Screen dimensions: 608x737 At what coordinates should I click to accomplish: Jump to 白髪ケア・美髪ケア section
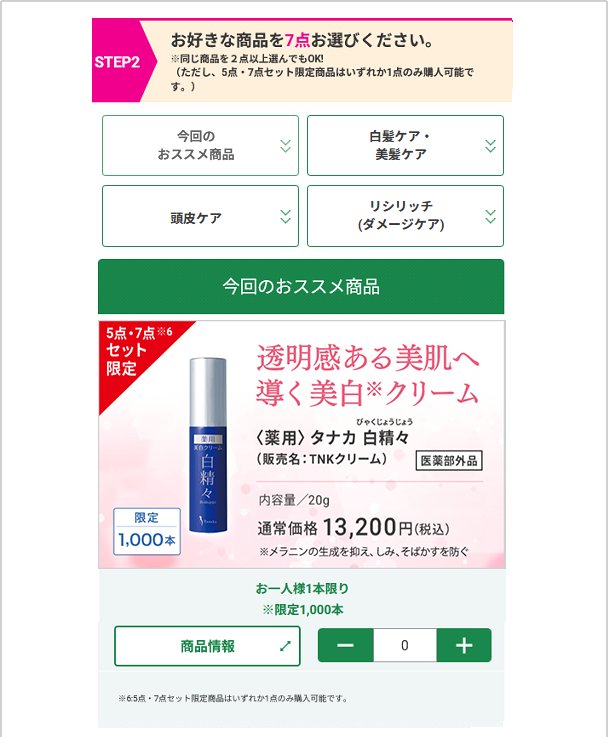[x=405, y=146]
